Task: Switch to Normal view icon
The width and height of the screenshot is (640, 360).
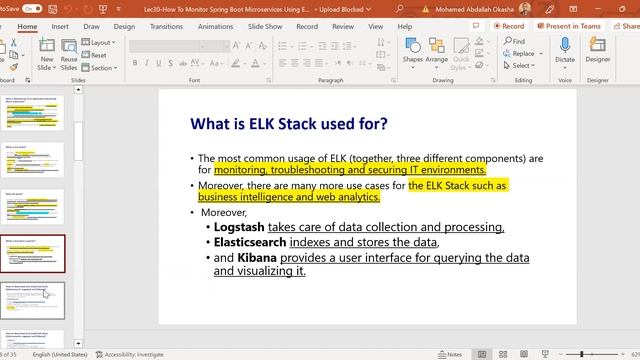Action: (x=482, y=354)
